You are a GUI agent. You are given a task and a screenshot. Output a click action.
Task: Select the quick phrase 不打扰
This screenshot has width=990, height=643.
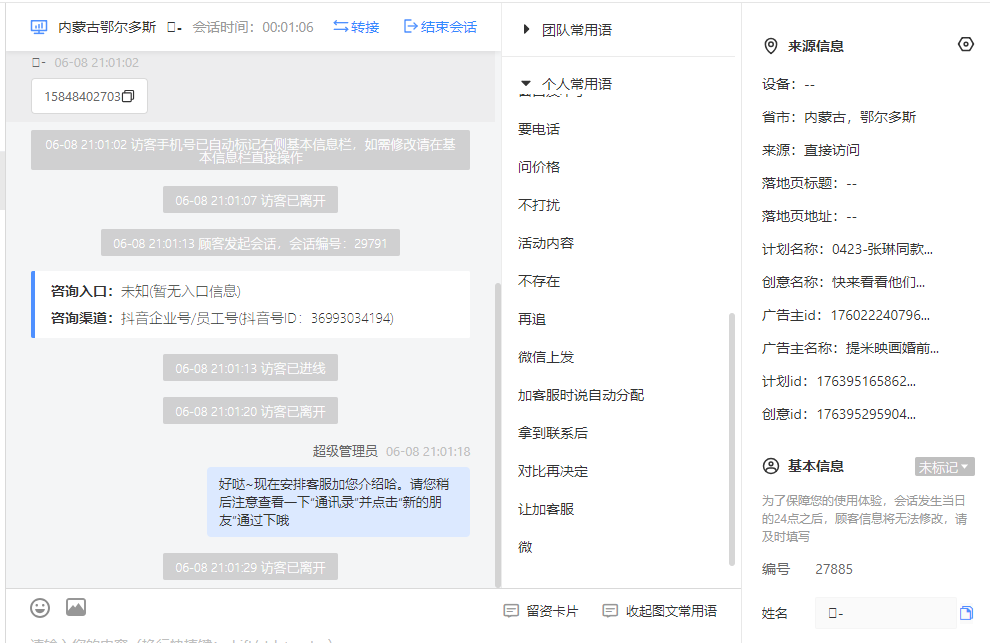point(539,205)
